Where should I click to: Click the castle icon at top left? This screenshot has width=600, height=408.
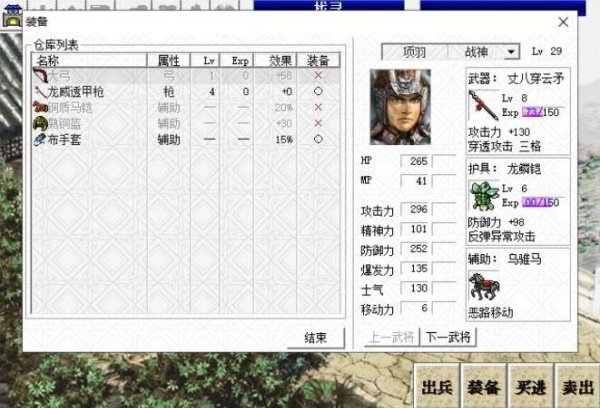tap(12, 16)
